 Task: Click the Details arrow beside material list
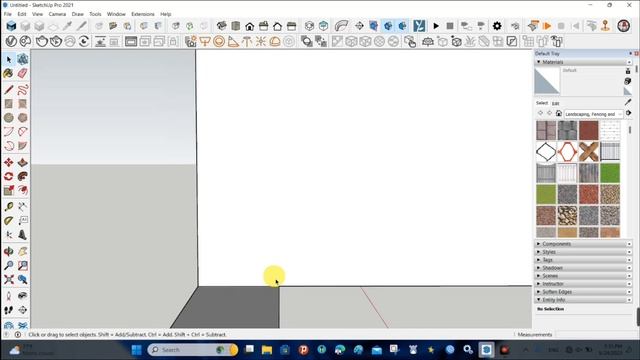click(x=628, y=113)
